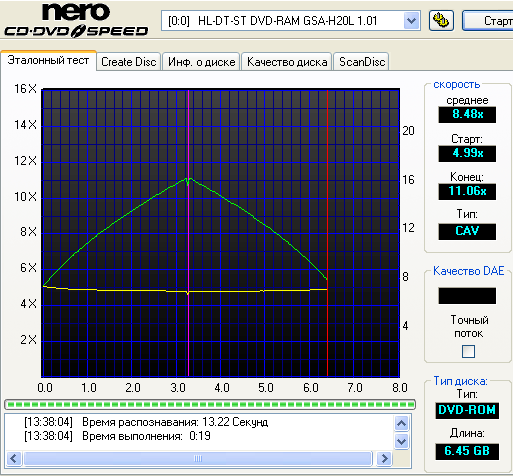Select the log line Время выполнения: 0:19
This screenshot has height=476, width=513.
pyautogui.click(x=117, y=436)
